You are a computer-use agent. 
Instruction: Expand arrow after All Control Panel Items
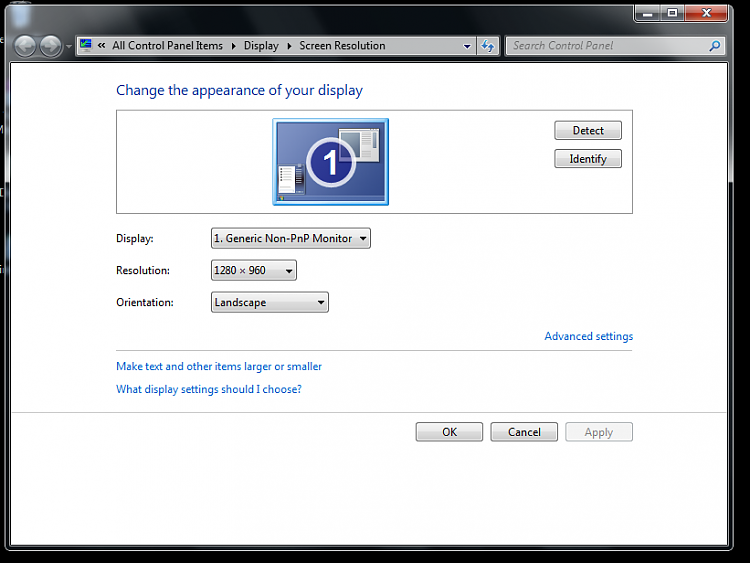(x=233, y=46)
